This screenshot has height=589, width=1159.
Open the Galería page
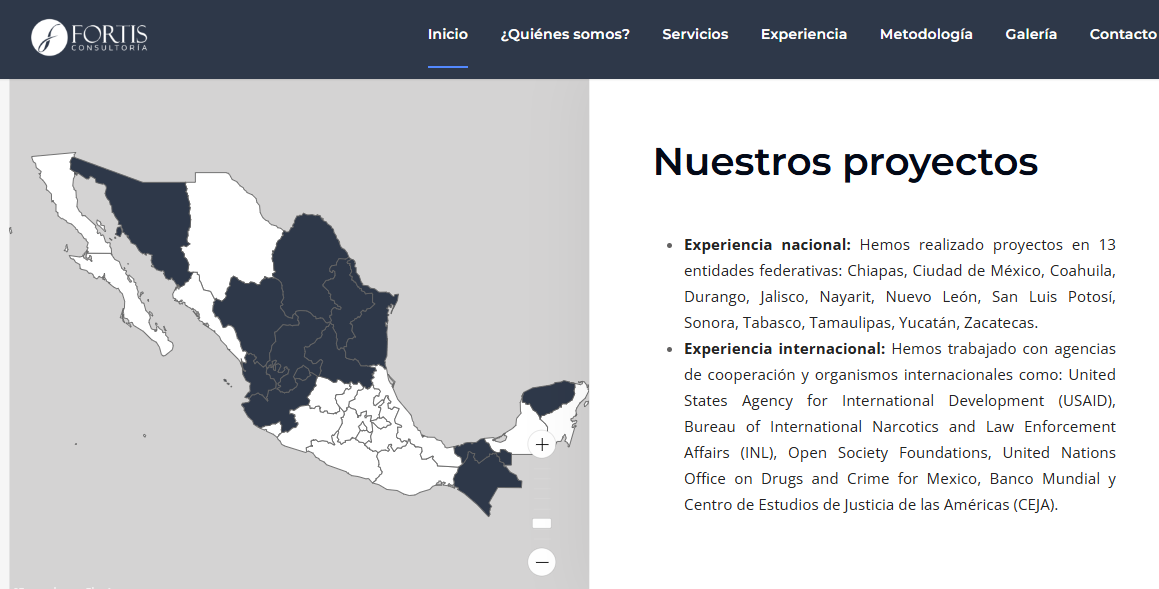coord(1030,34)
